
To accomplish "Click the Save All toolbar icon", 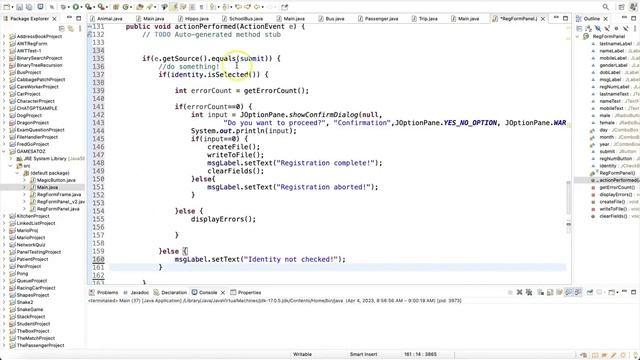I will (x=29, y=7).
